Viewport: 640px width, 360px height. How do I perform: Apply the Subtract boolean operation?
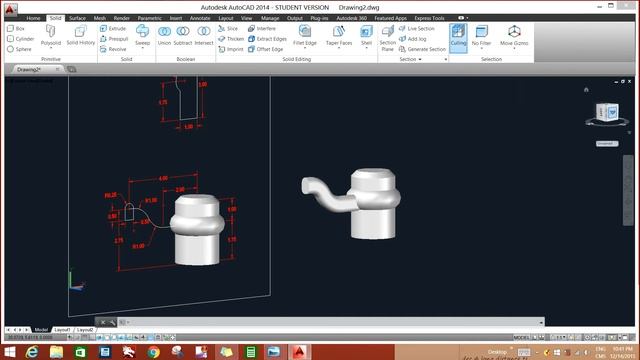[182, 35]
